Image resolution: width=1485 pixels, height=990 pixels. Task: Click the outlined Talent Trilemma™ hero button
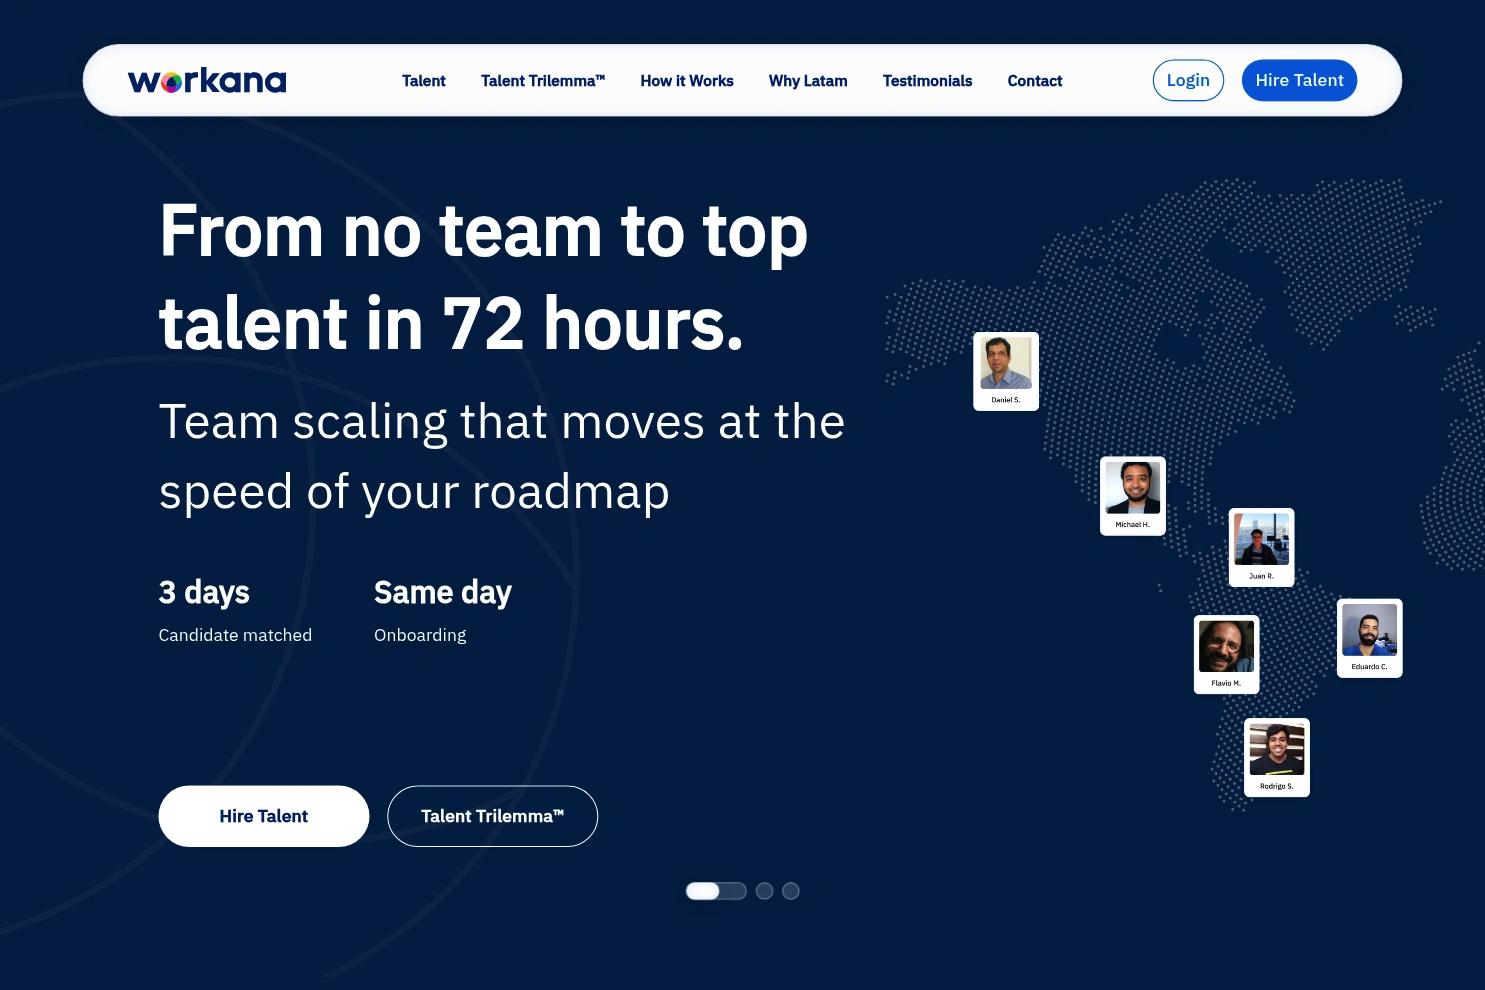click(492, 816)
